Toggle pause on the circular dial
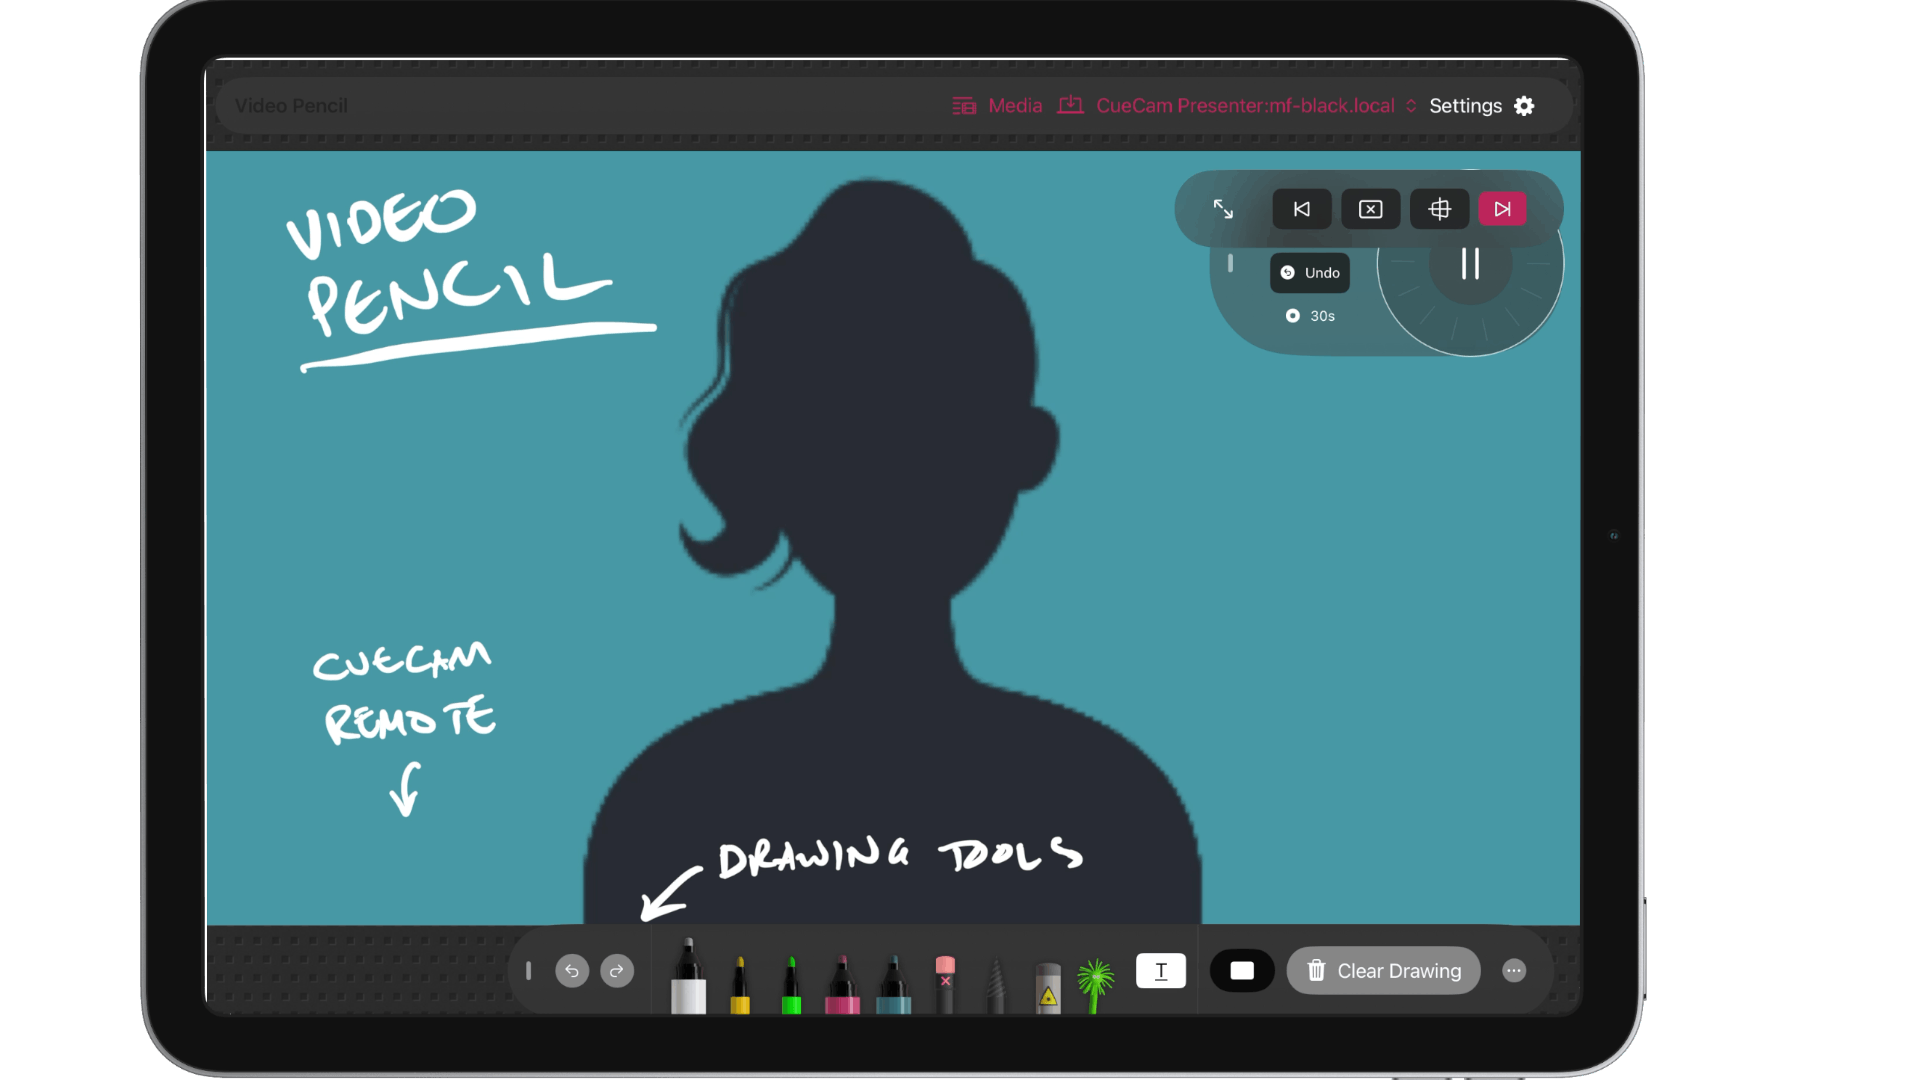This screenshot has width=1920, height=1080. (x=1469, y=264)
